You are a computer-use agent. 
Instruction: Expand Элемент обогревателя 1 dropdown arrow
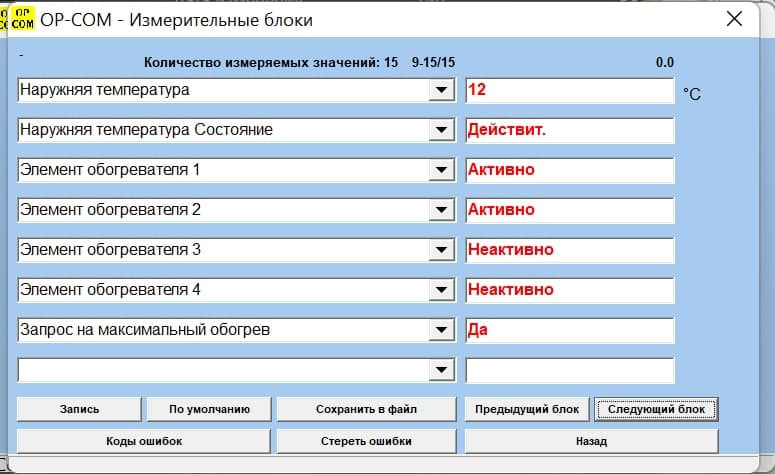pyautogui.click(x=441, y=170)
